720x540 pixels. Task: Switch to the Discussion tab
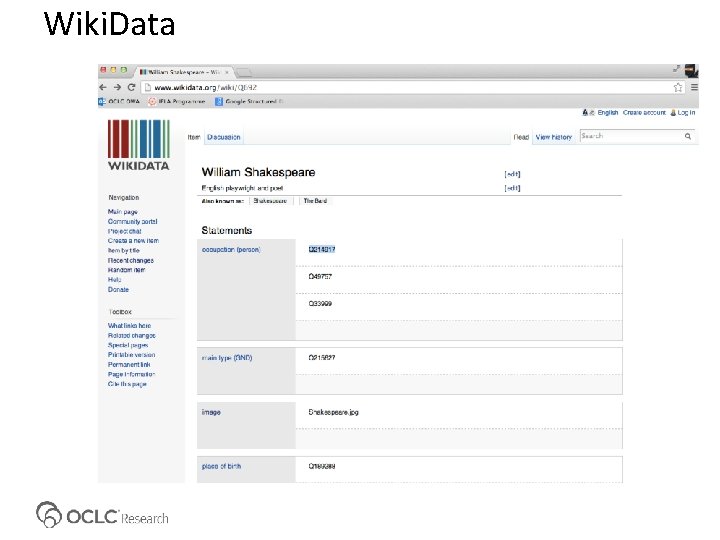click(x=224, y=137)
